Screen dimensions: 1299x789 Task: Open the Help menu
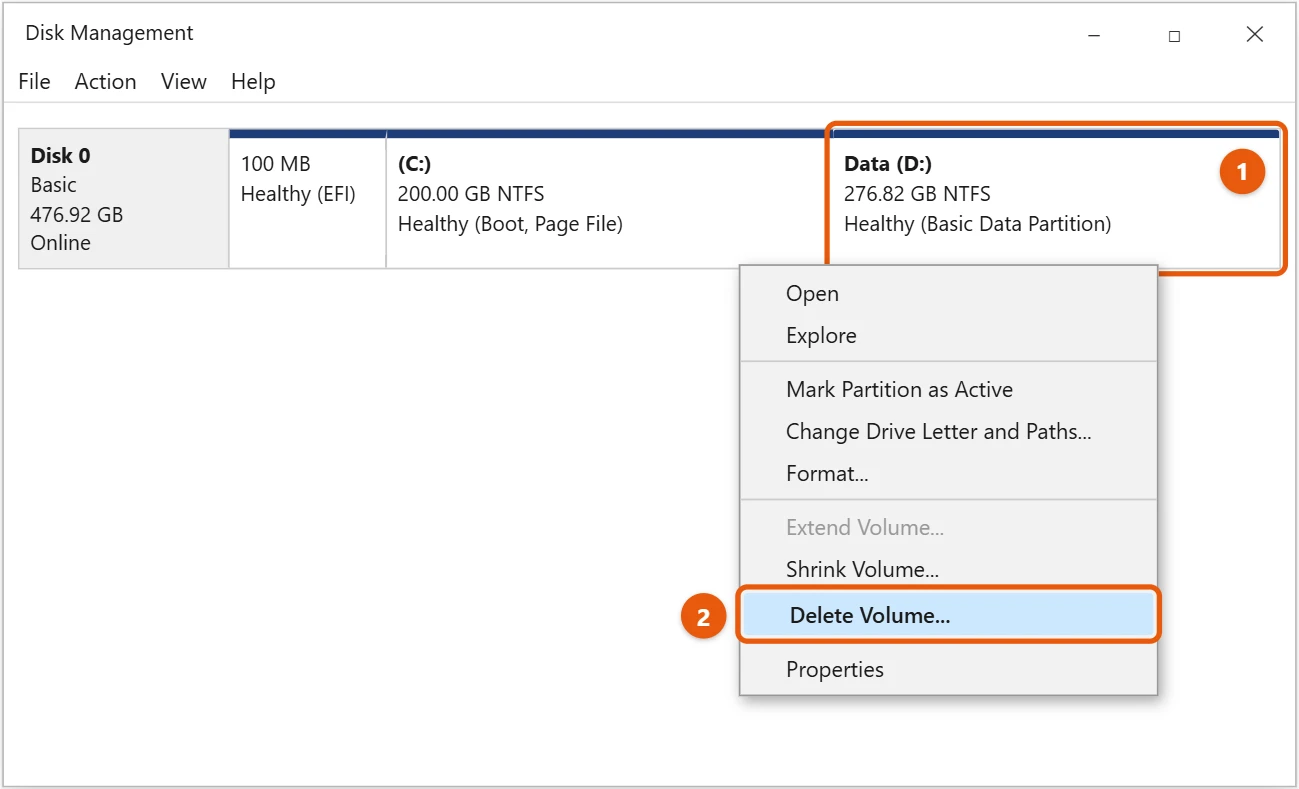(x=253, y=82)
